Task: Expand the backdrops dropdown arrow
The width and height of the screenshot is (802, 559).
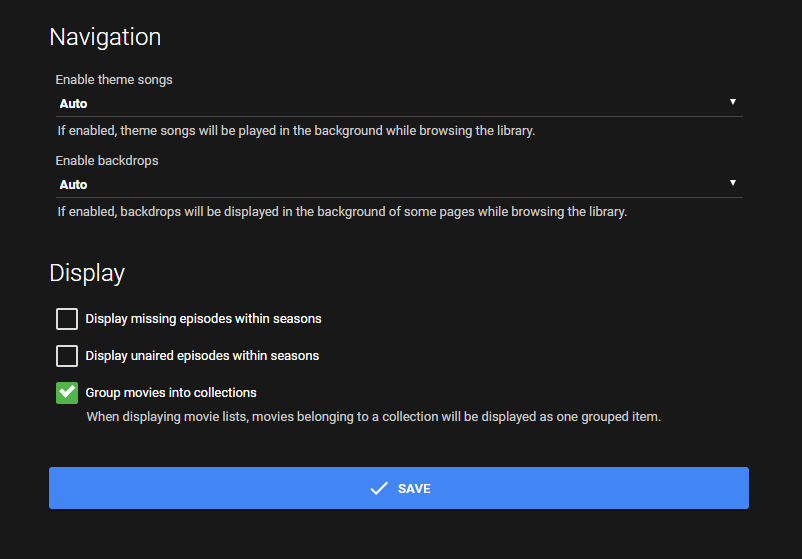Action: click(x=733, y=183)
